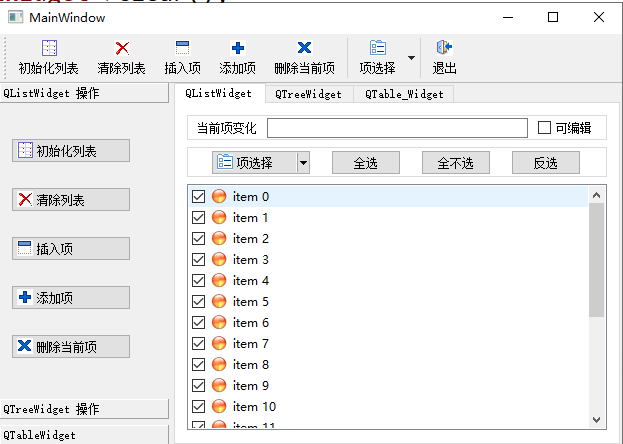
Task: Maximize the MainWindow window
Action: pos(553,17)
